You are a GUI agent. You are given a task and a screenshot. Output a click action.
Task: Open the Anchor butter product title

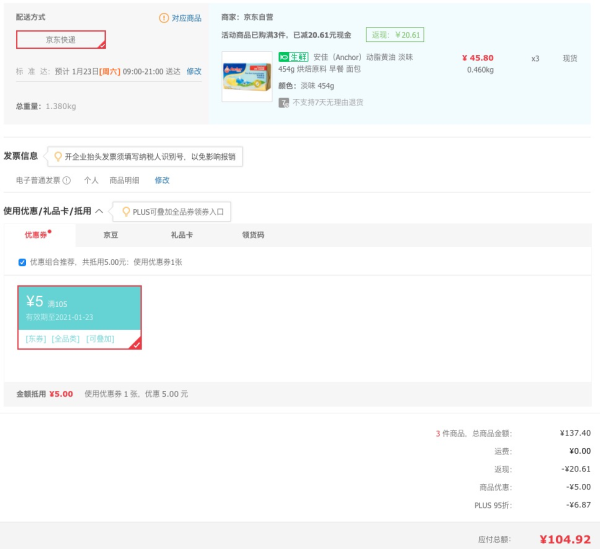click(x=346, y=63)
